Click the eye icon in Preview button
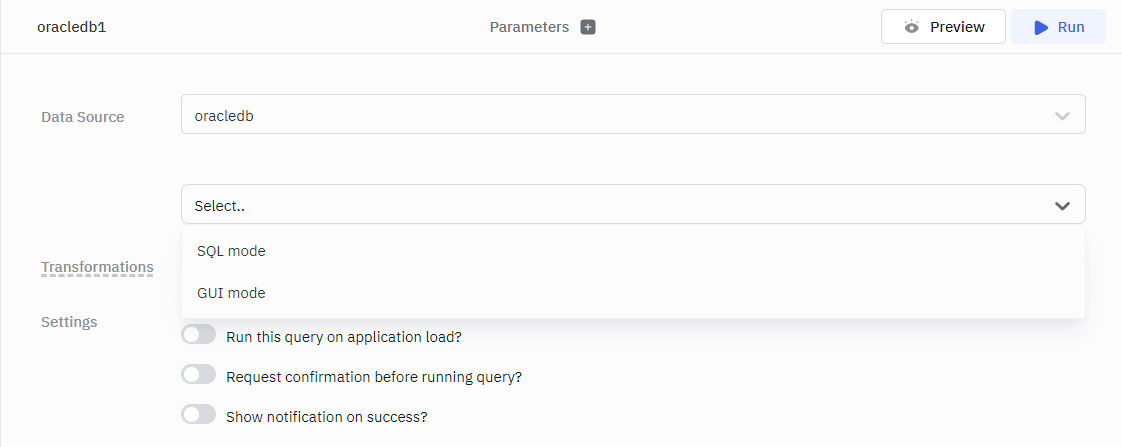The width and height of the screenshot is (1122, 447). 911,27
